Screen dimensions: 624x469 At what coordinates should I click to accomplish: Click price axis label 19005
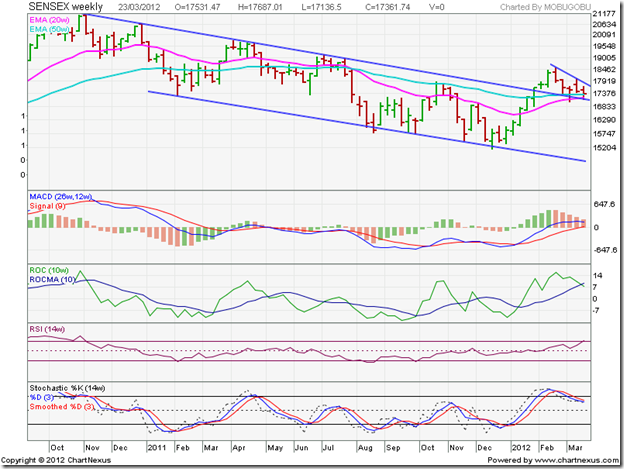604,58
